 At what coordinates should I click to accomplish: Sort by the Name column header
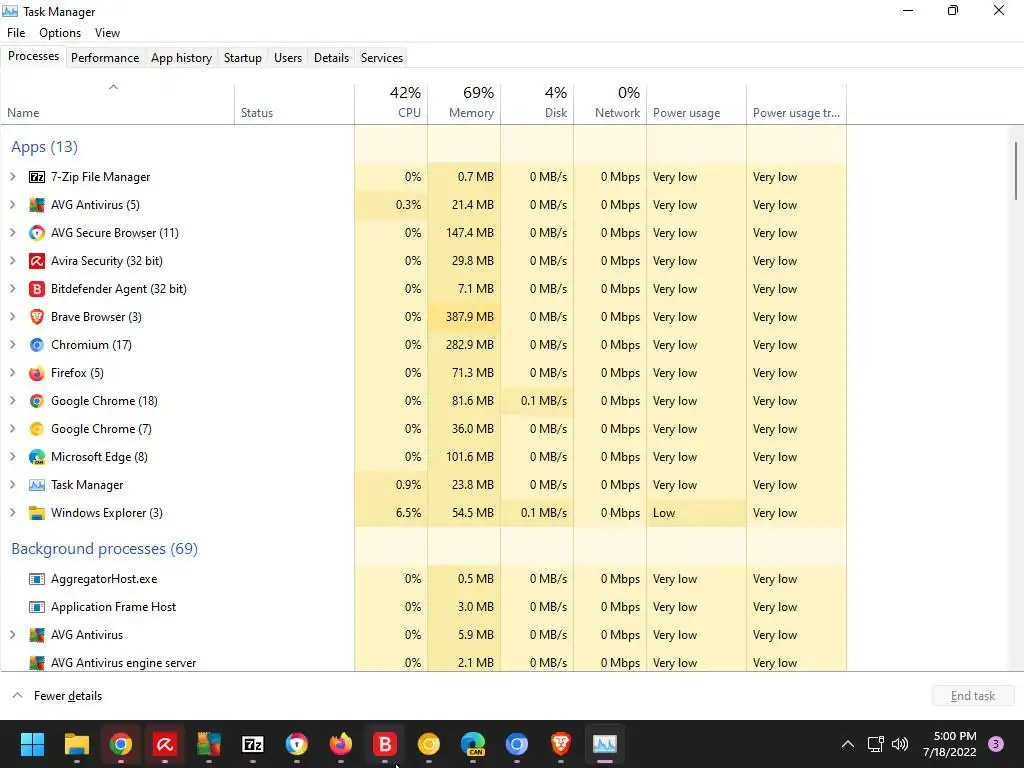coord(118,103)
